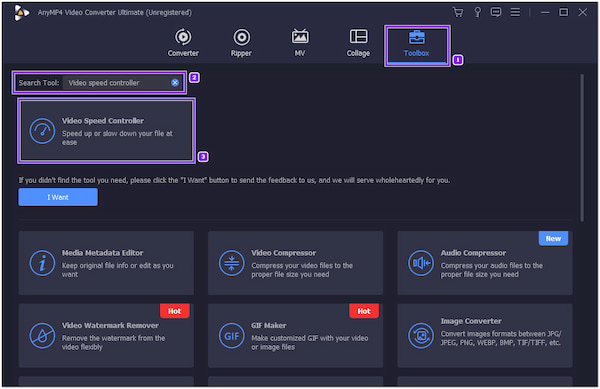Click the I Want button
Image resolution: width=600 pixels, height=389 pixels.
(x=58, y=197)
